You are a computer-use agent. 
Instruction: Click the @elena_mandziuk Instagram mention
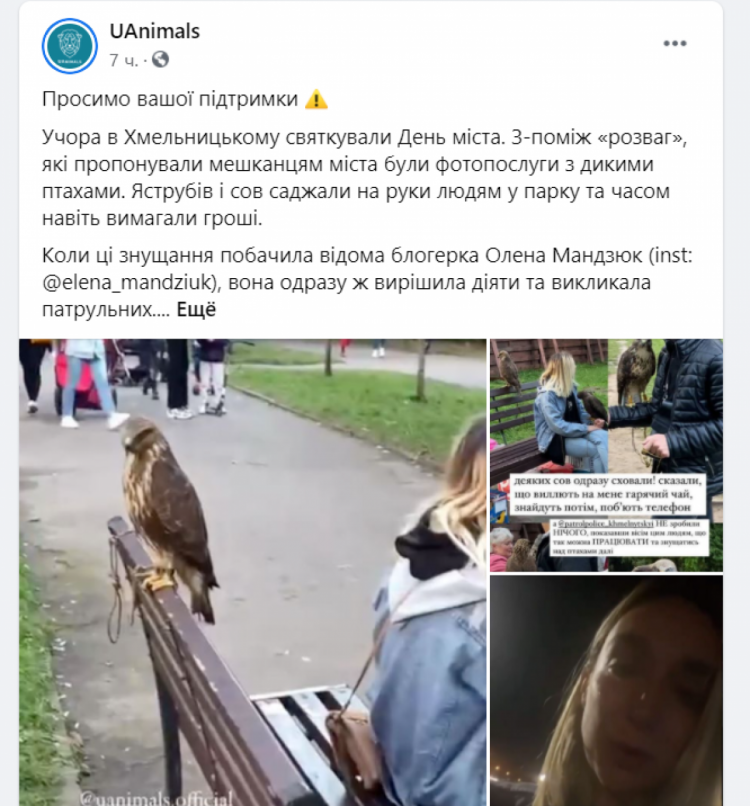click(127, 282)
